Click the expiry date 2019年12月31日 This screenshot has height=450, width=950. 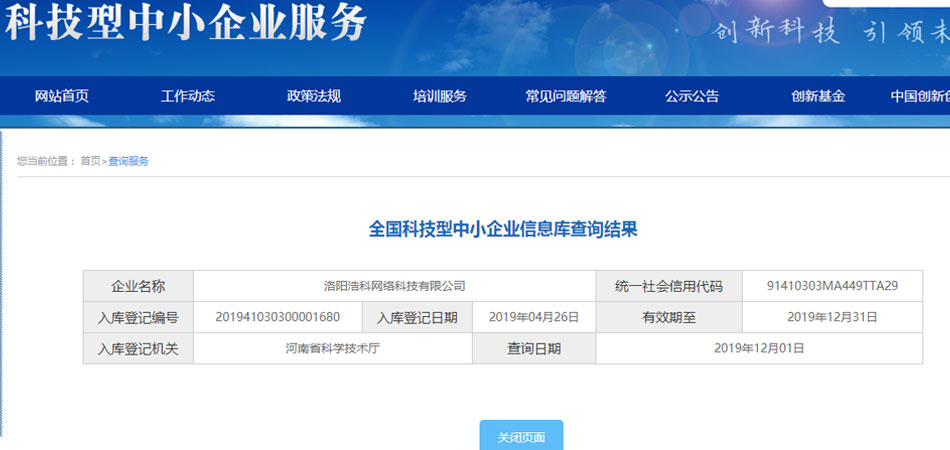pos(832,317)
